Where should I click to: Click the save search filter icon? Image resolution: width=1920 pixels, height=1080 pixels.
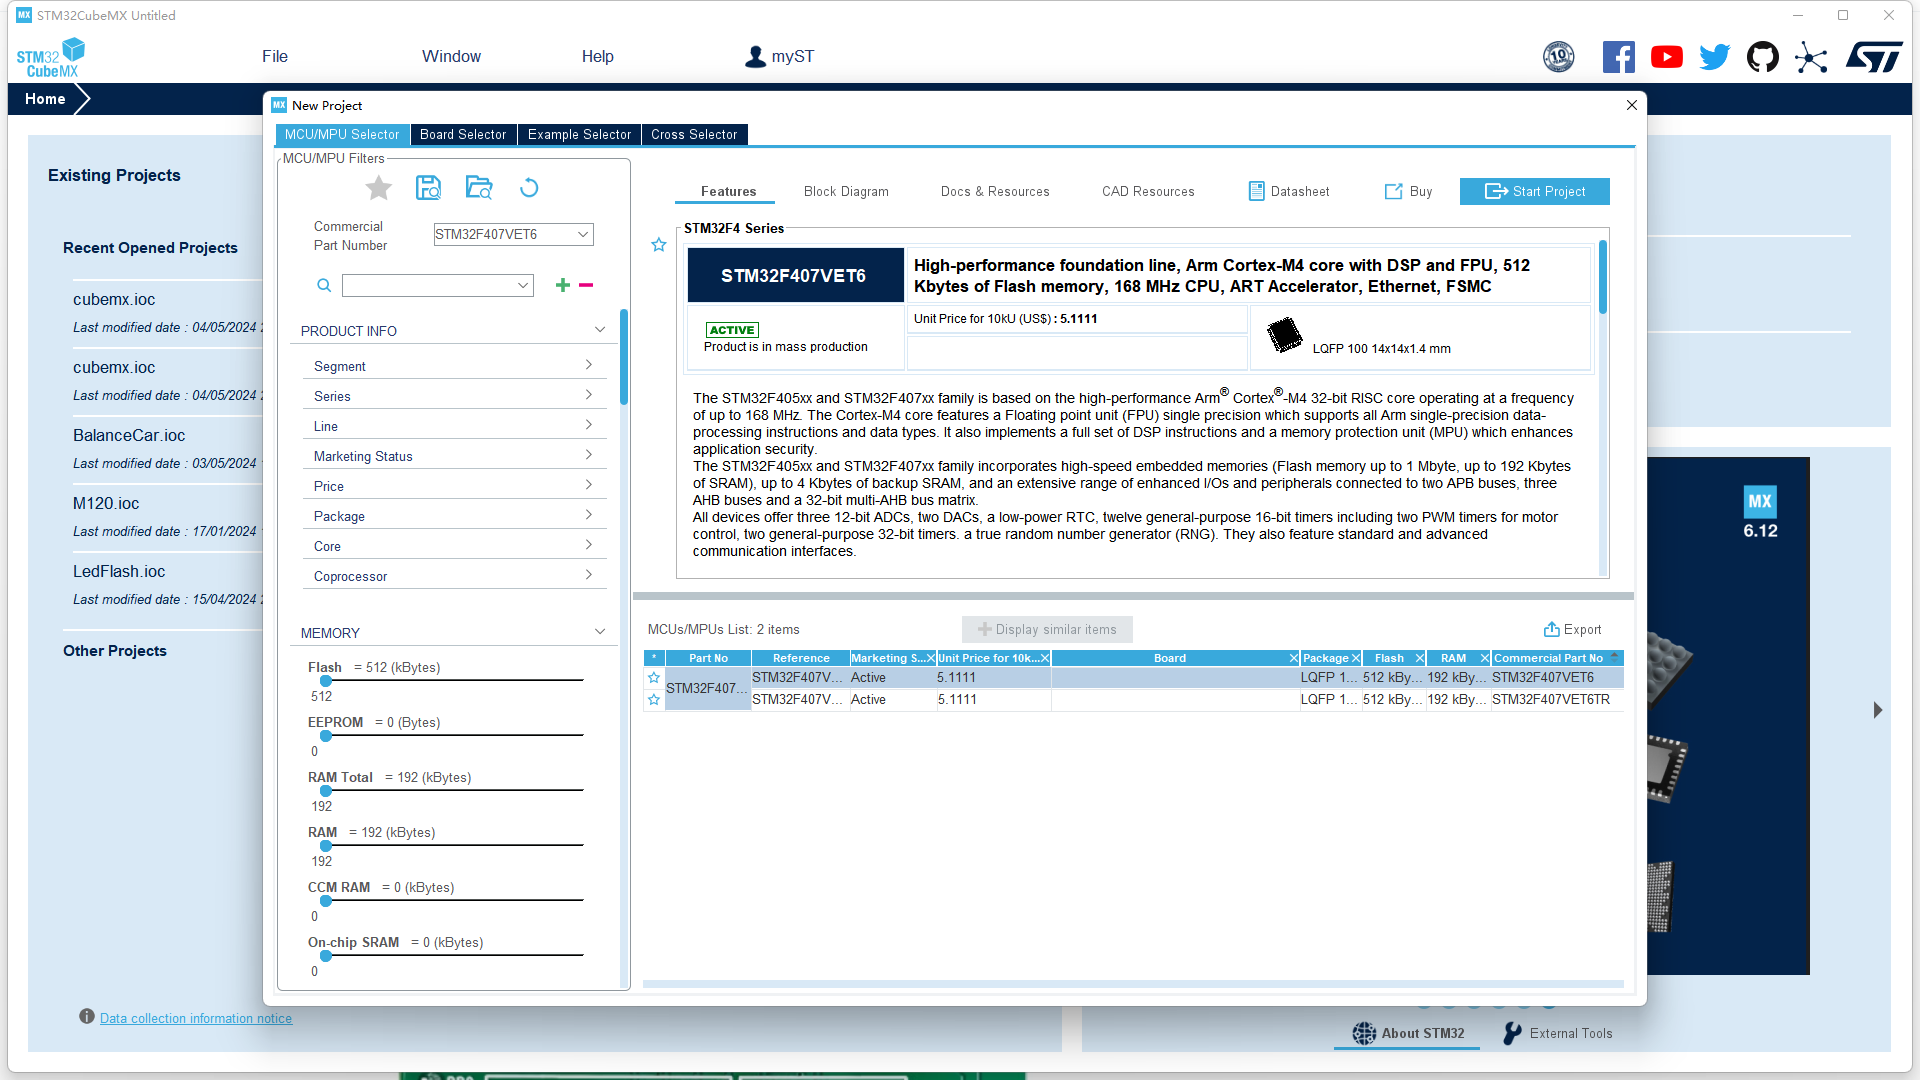click(x=428, y=188)
